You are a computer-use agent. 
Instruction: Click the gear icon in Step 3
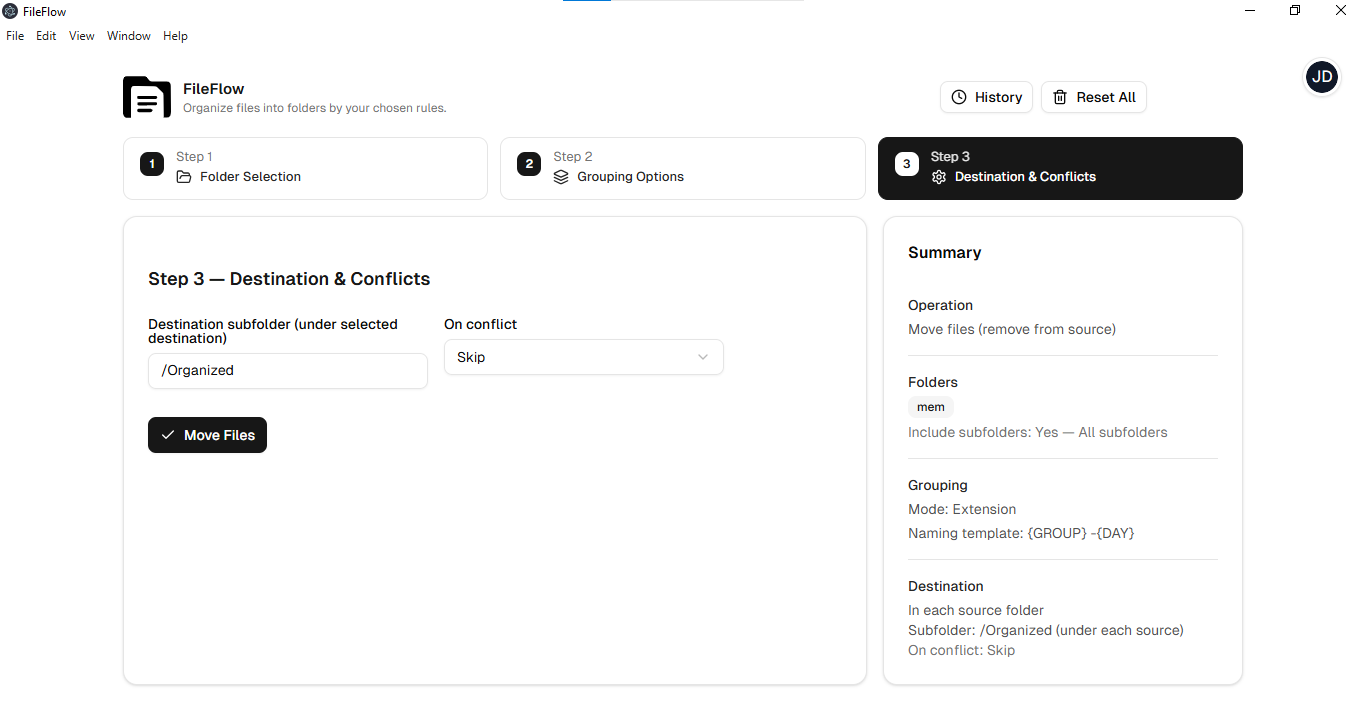point(939,177)
